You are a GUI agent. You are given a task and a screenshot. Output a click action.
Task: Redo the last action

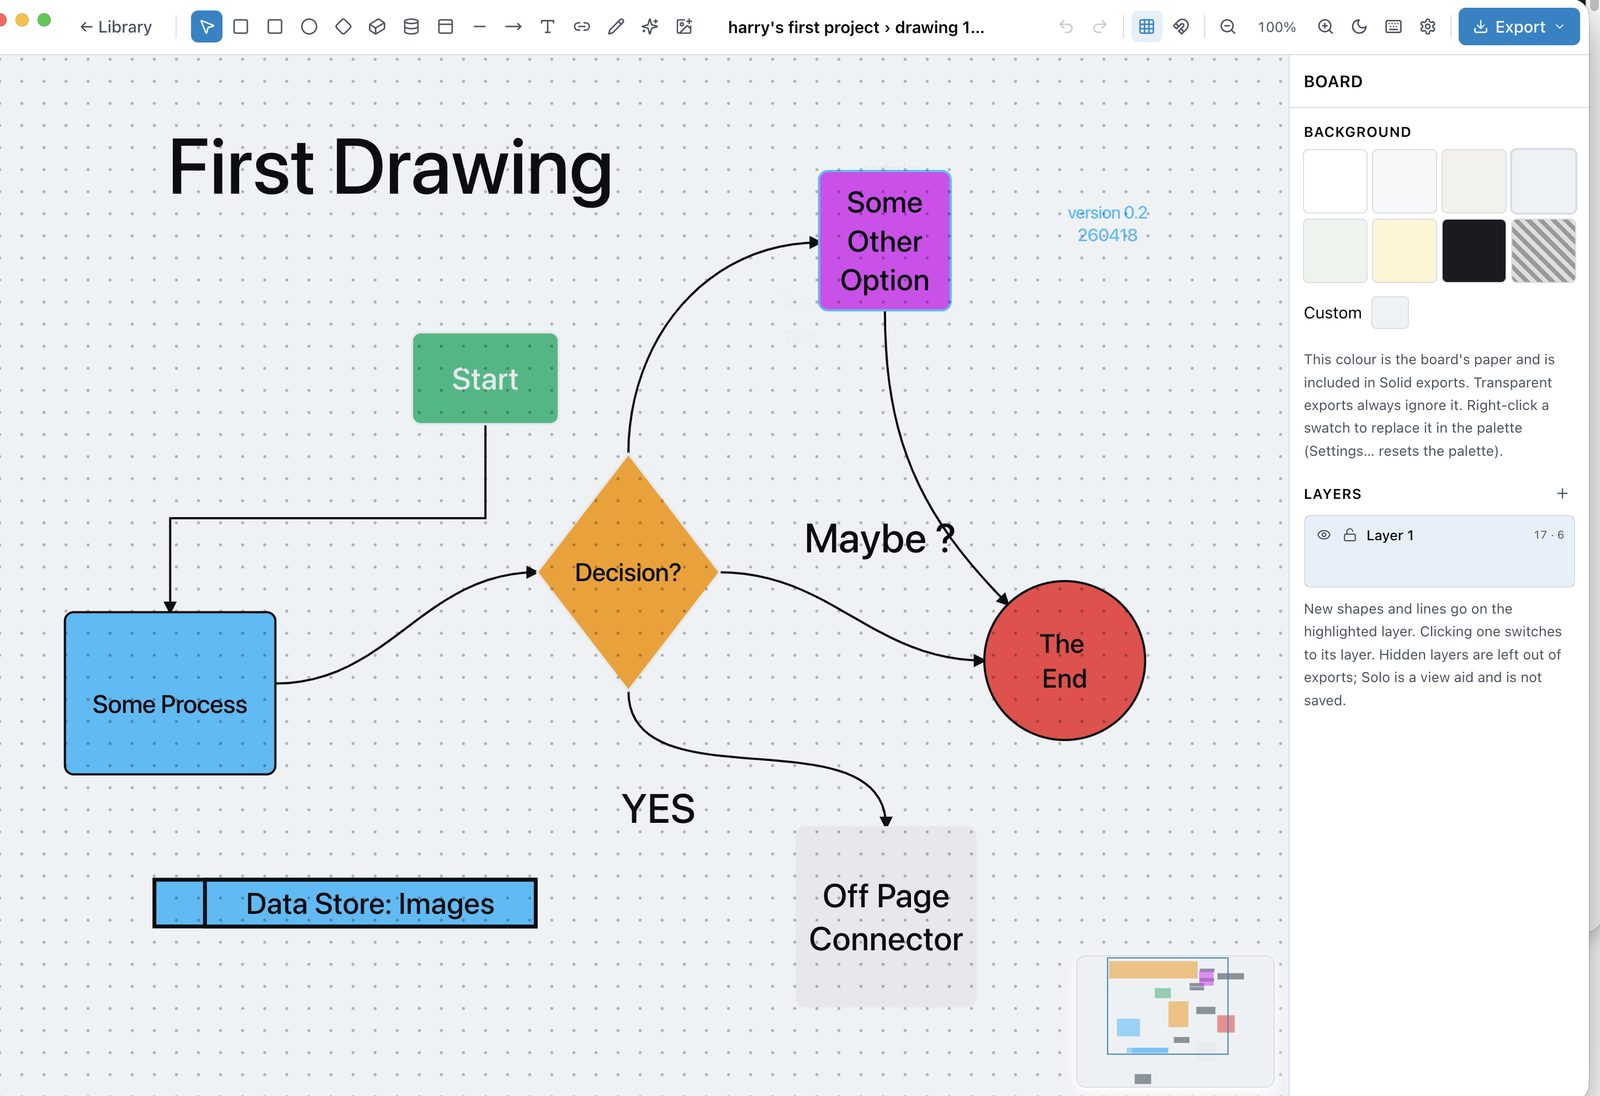[x=1100, y=27]
